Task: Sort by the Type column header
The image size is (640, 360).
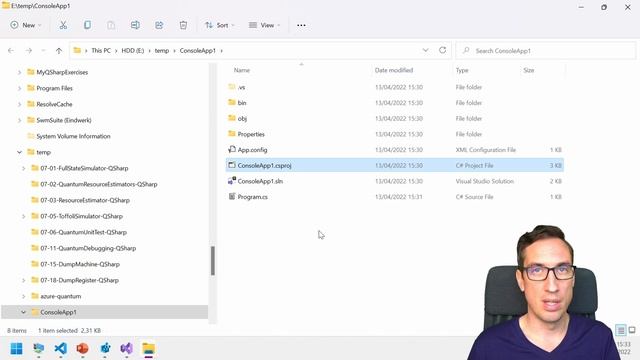Action: click(462, 70)
